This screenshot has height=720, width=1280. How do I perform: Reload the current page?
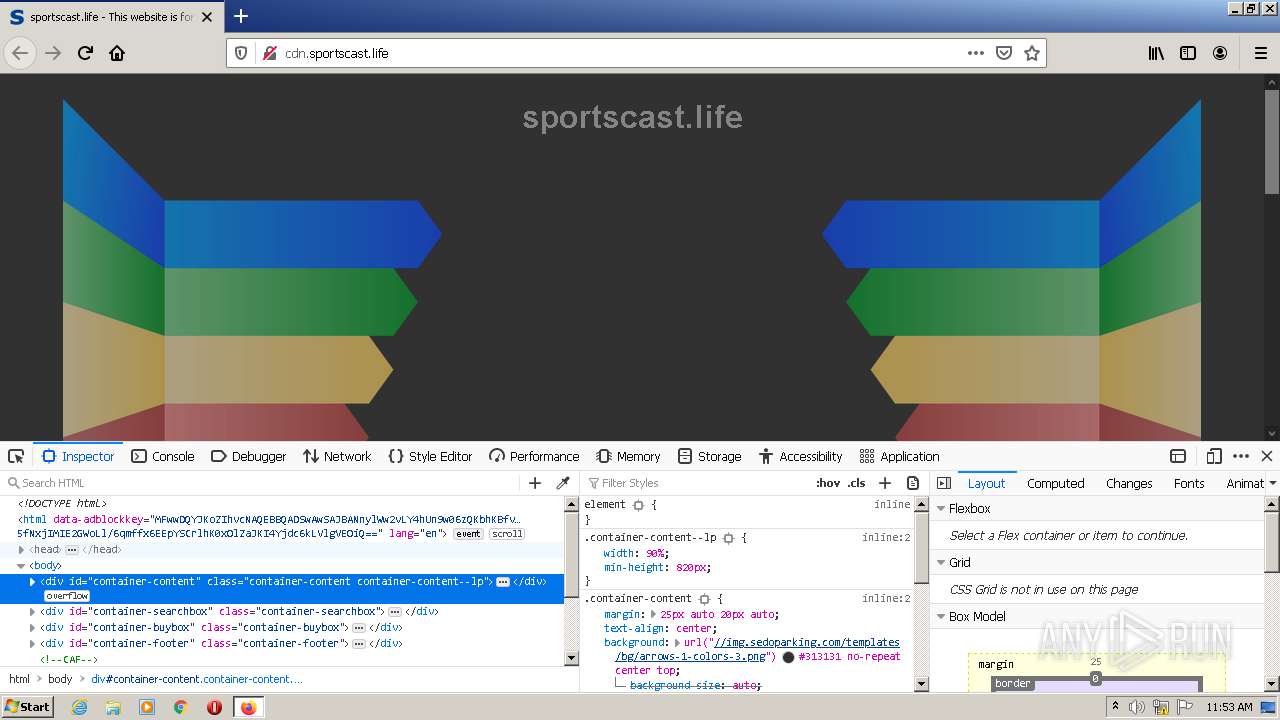[x=85, y=53]
